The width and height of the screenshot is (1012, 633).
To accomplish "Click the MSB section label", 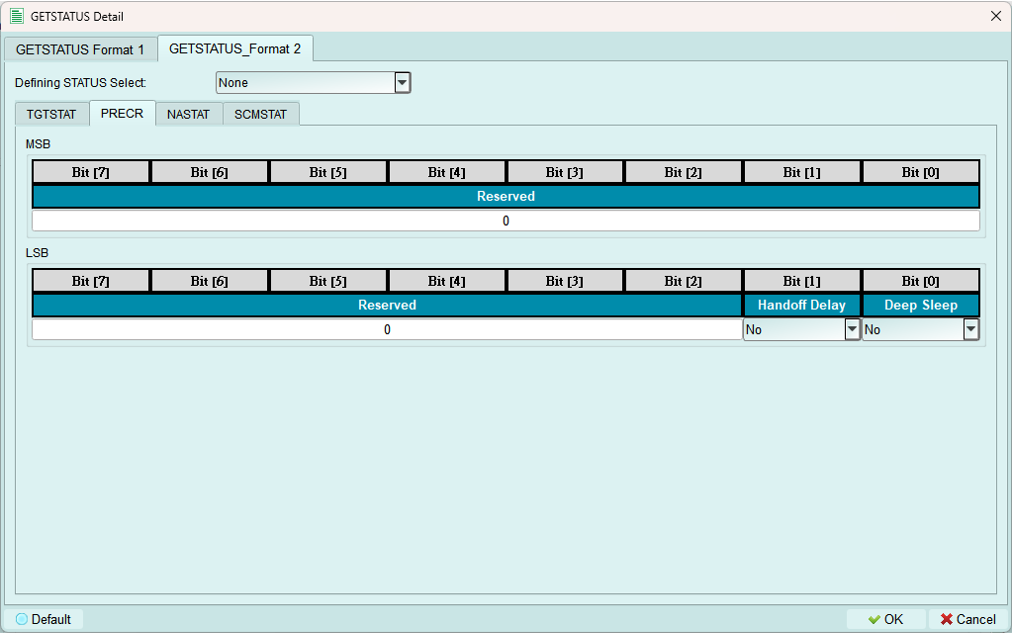I will (38, 144).
